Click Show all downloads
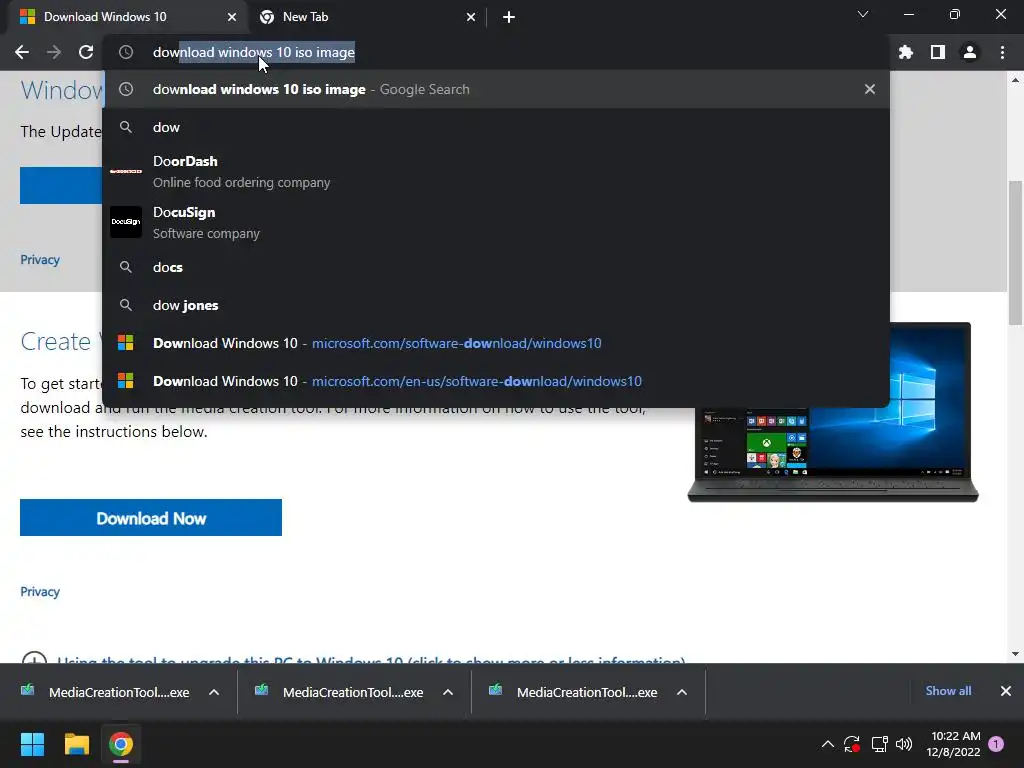 pyautogui.click(x=948, y=691)
